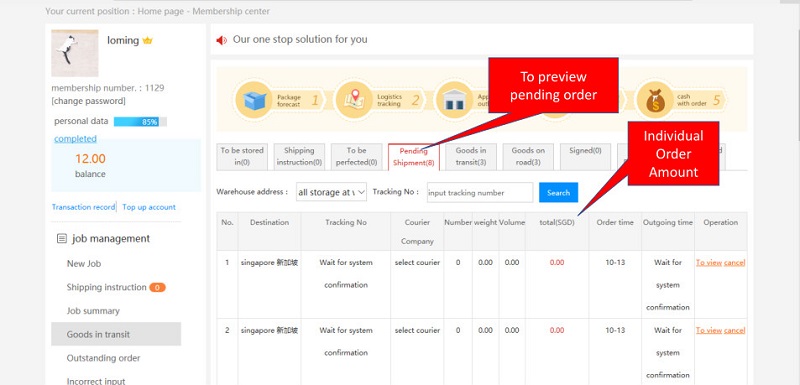The height and width of the screenshot is (385, 800).
Task: Click the crown icon beside loming
Action: (147, 40)
